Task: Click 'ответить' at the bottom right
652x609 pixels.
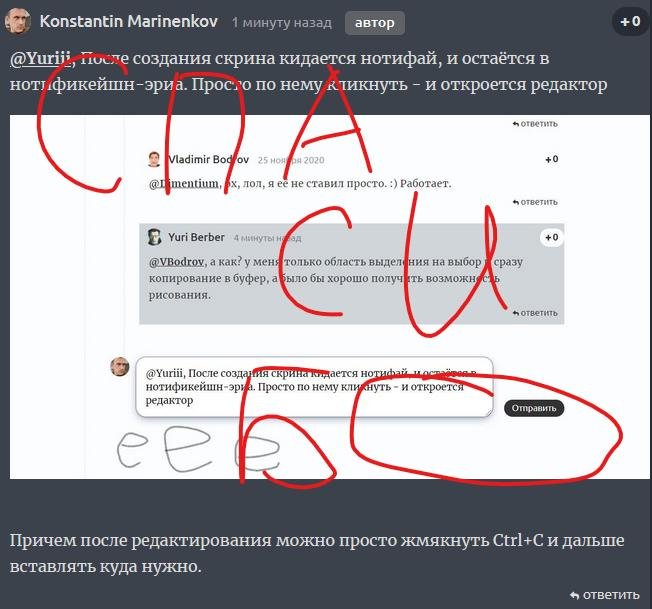Action: pyautogui.click(x=605, y=595)
